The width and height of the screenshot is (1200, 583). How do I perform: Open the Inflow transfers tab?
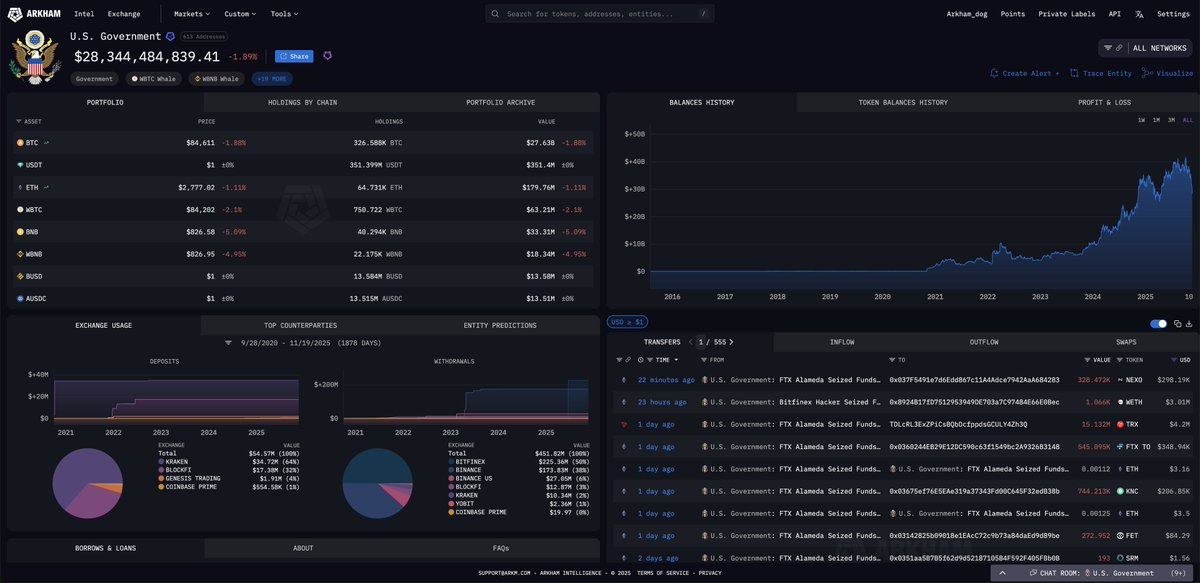tap(842, 342)
